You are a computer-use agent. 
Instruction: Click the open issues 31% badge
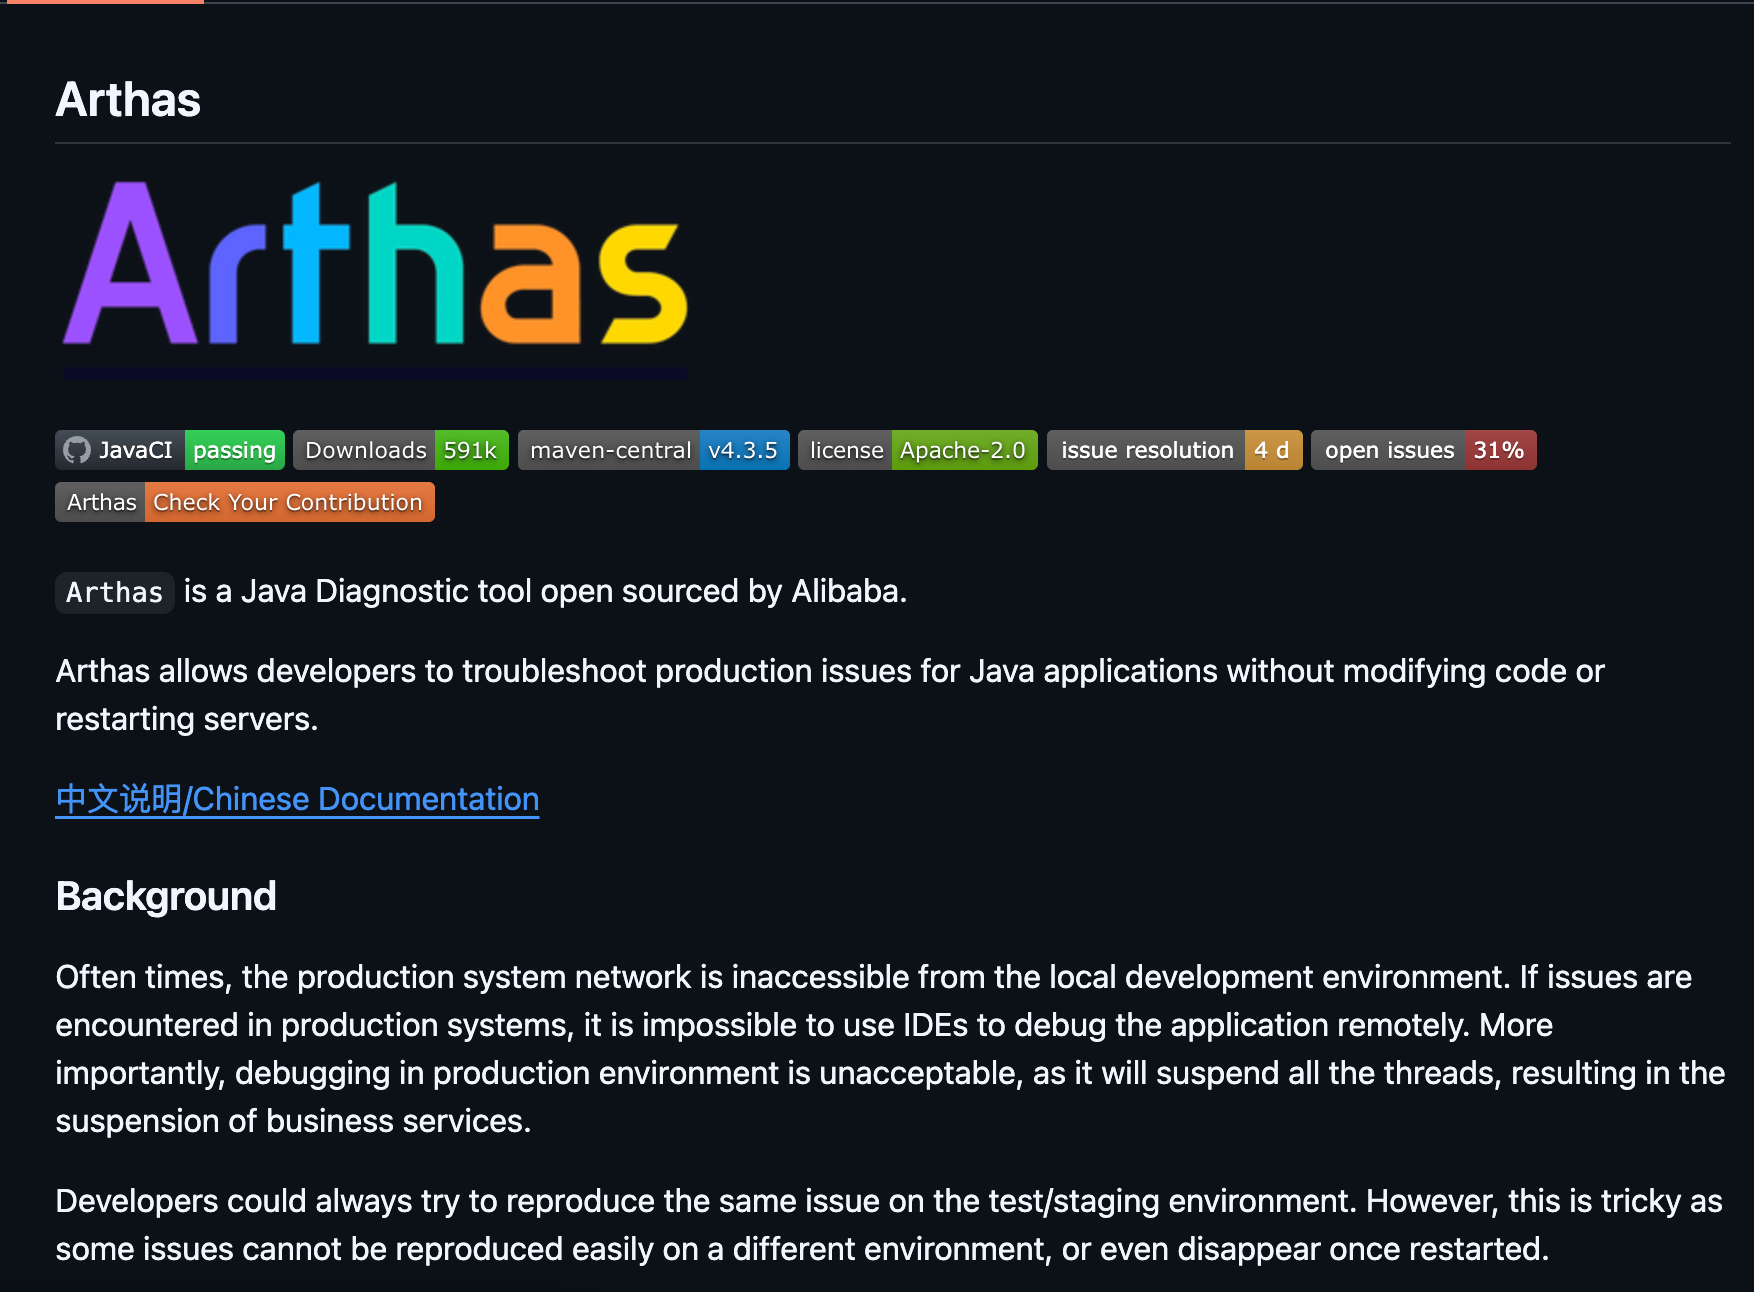(x=1424, y=450)
